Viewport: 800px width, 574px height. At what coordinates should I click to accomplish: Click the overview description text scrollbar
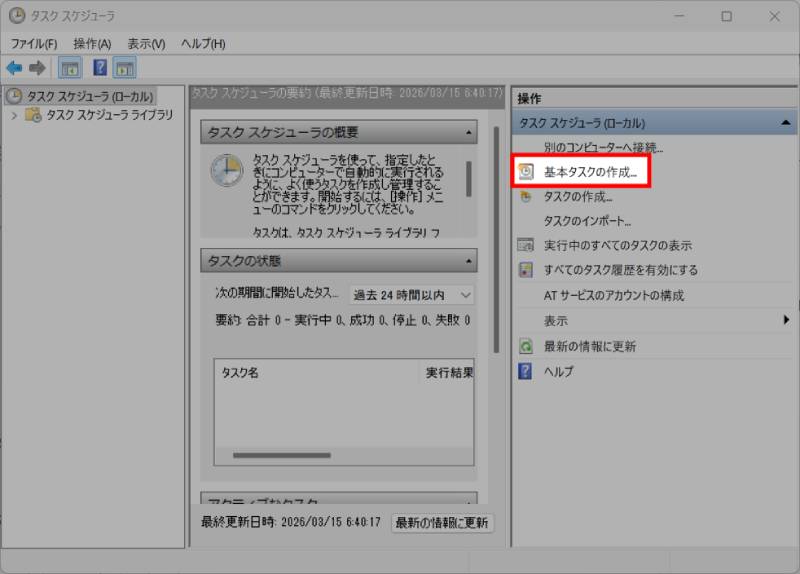point(468,179)
